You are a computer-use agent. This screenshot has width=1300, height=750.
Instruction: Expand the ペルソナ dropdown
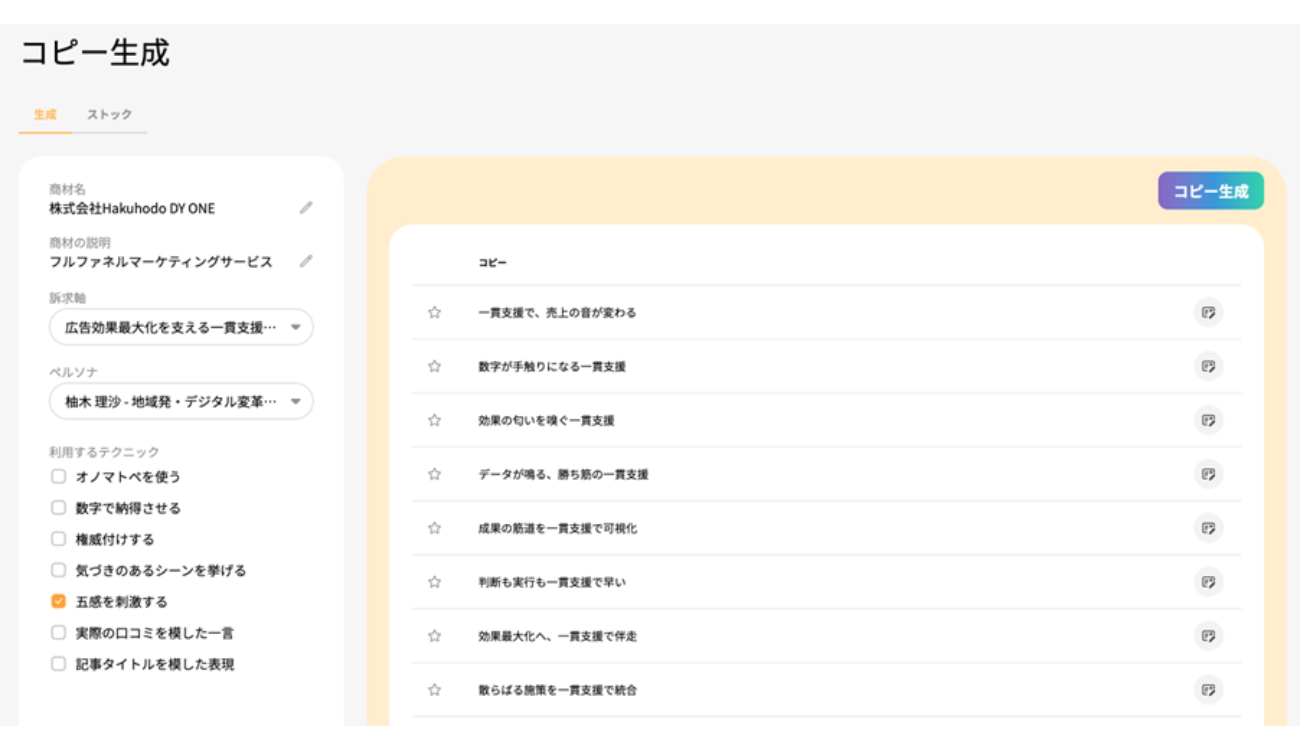pyautogui.click(x=181, y=402)
